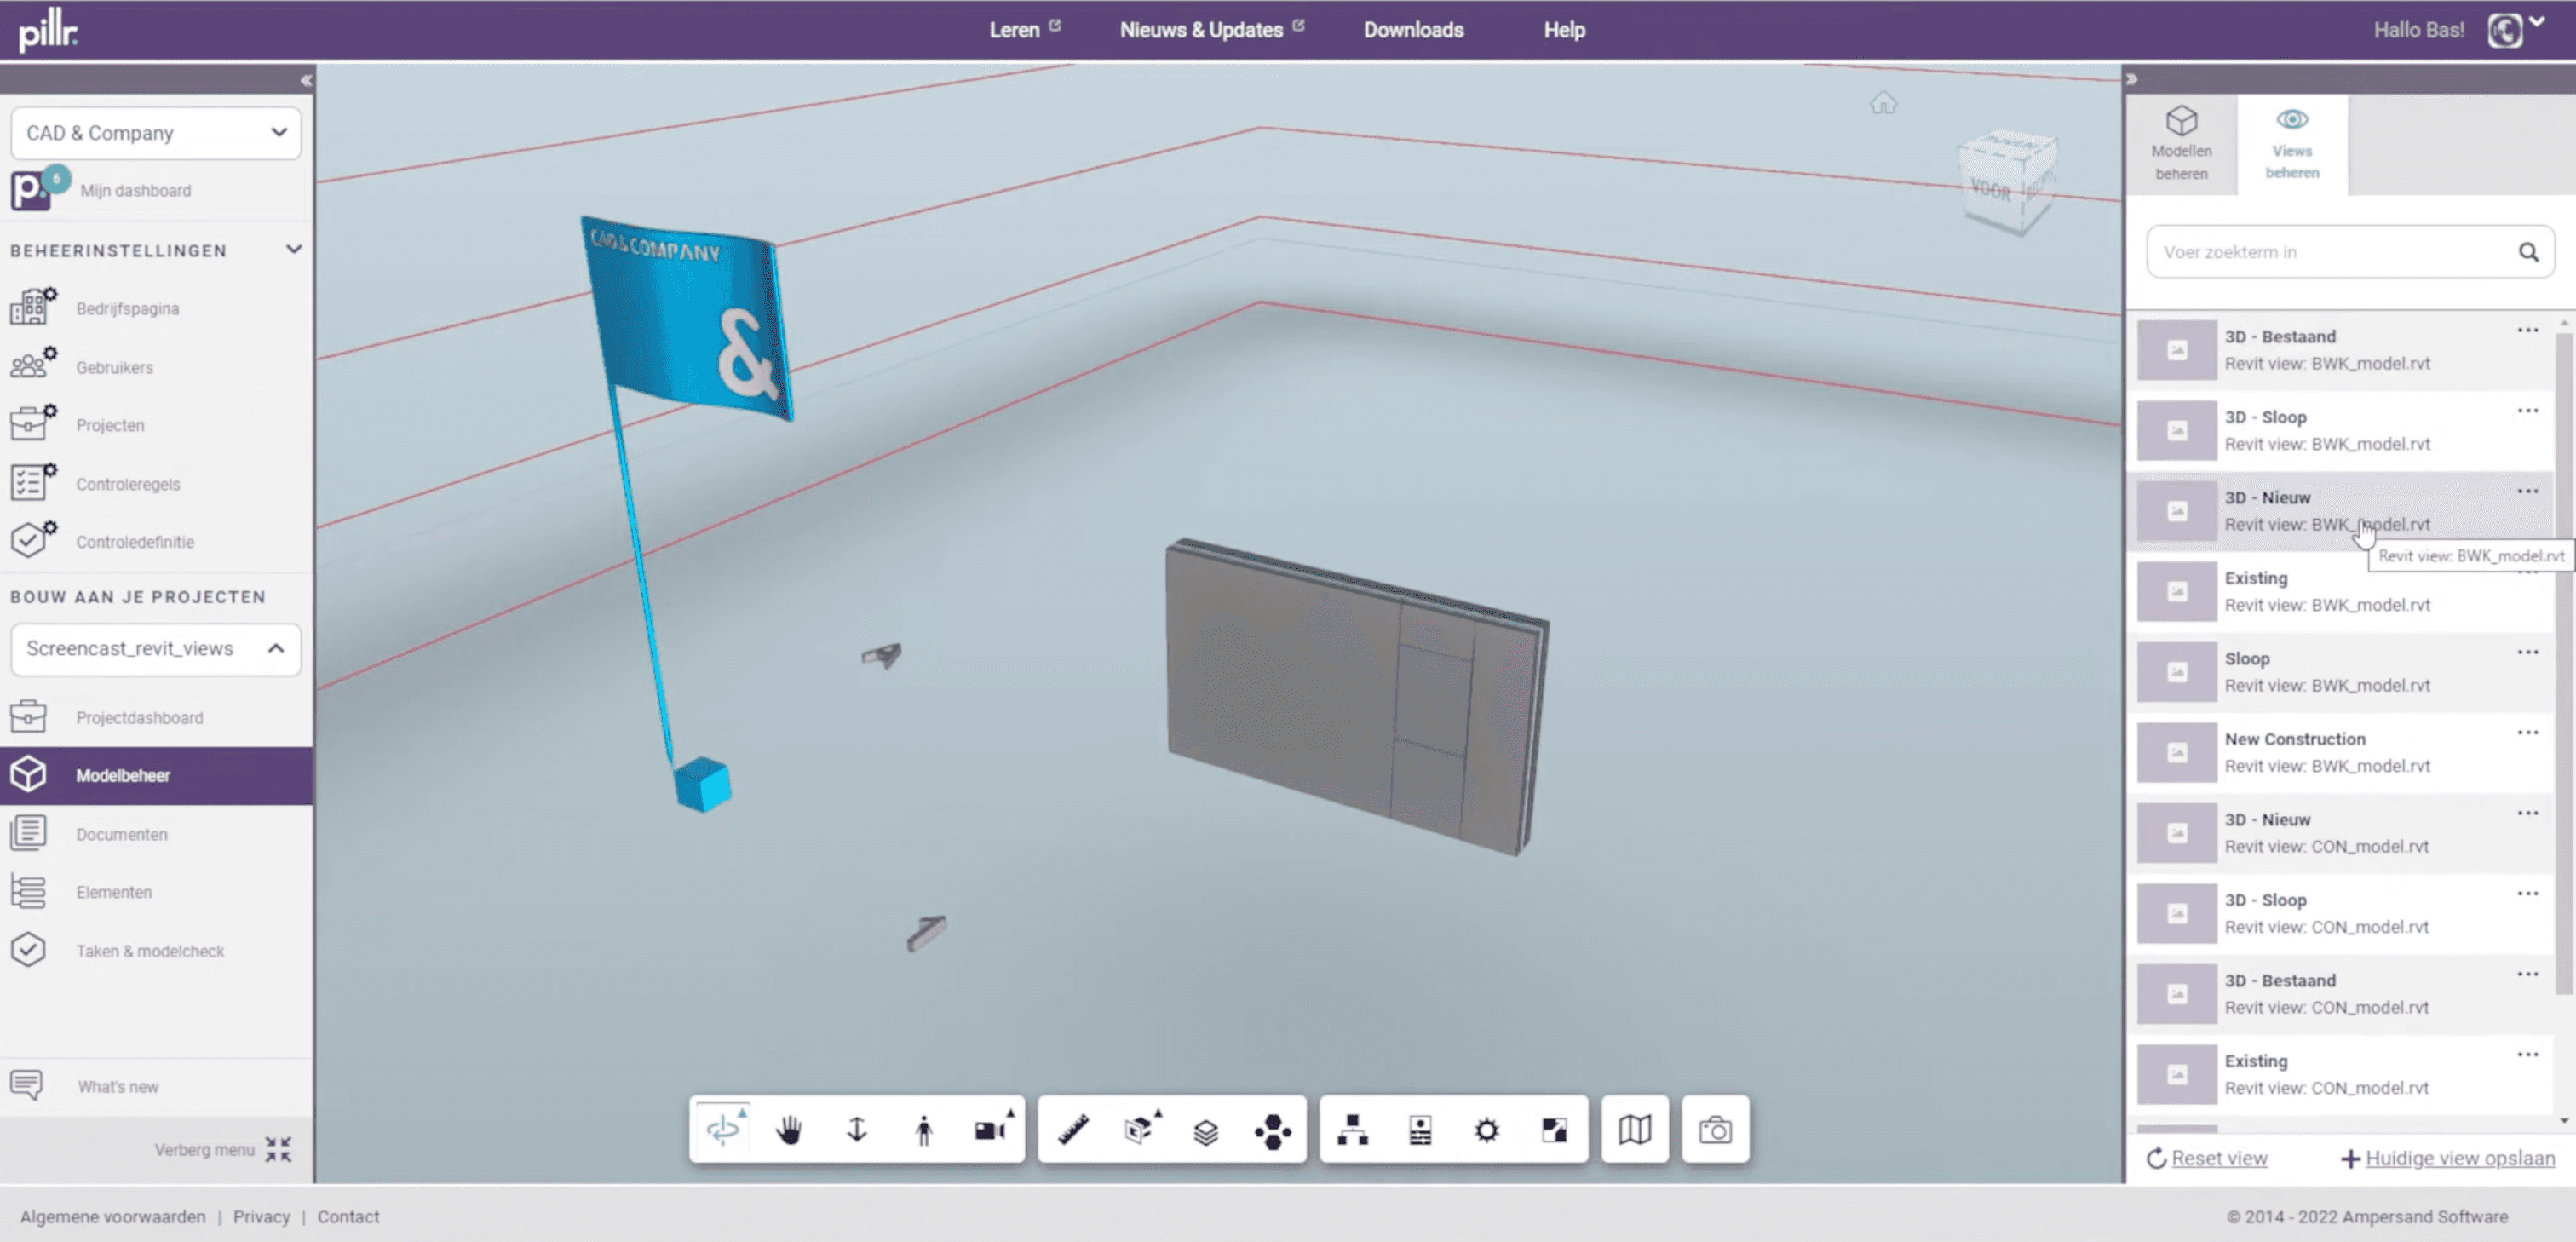Select the Existing BWK_model view thumbnail
2576x1242 pixels.
coord(2176,592)
